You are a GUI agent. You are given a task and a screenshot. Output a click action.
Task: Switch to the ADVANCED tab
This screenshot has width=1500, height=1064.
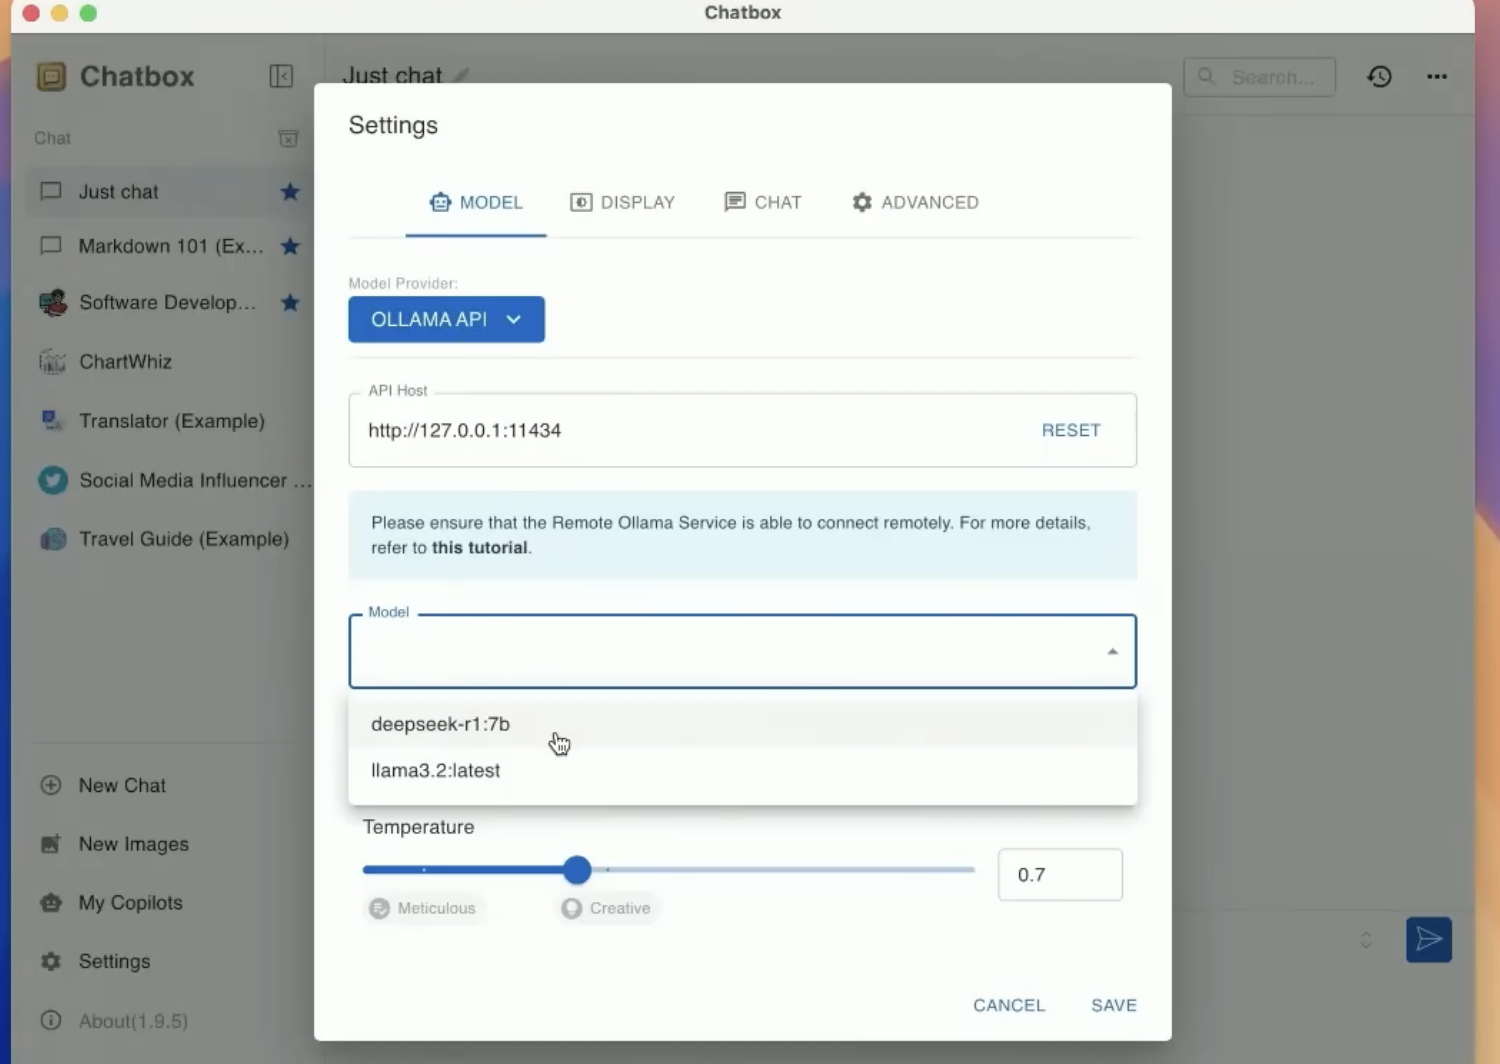pos(915,202)
